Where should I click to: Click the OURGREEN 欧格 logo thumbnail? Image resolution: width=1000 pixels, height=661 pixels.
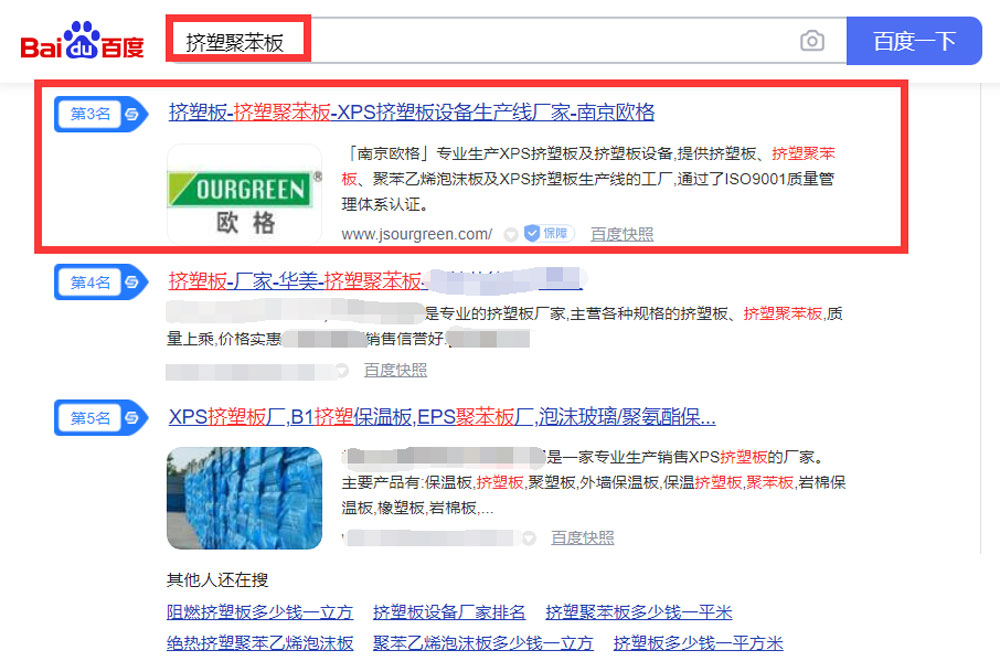[x=244, y=194]
